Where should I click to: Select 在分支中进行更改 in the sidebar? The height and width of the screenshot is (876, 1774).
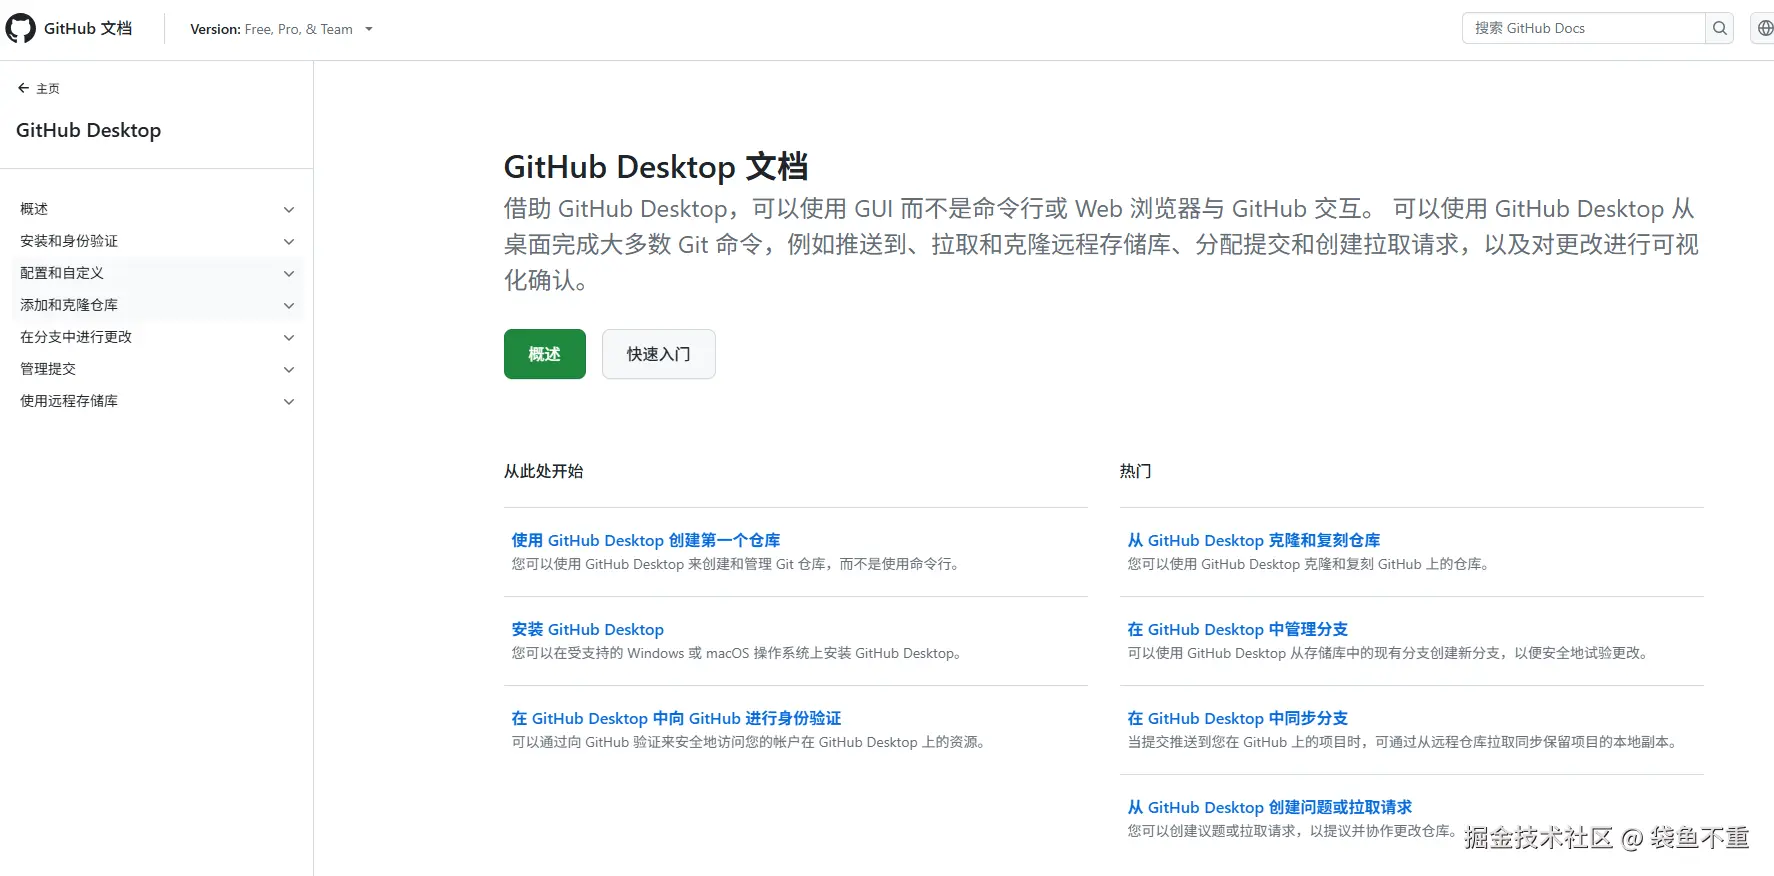(x=76, y=337)
